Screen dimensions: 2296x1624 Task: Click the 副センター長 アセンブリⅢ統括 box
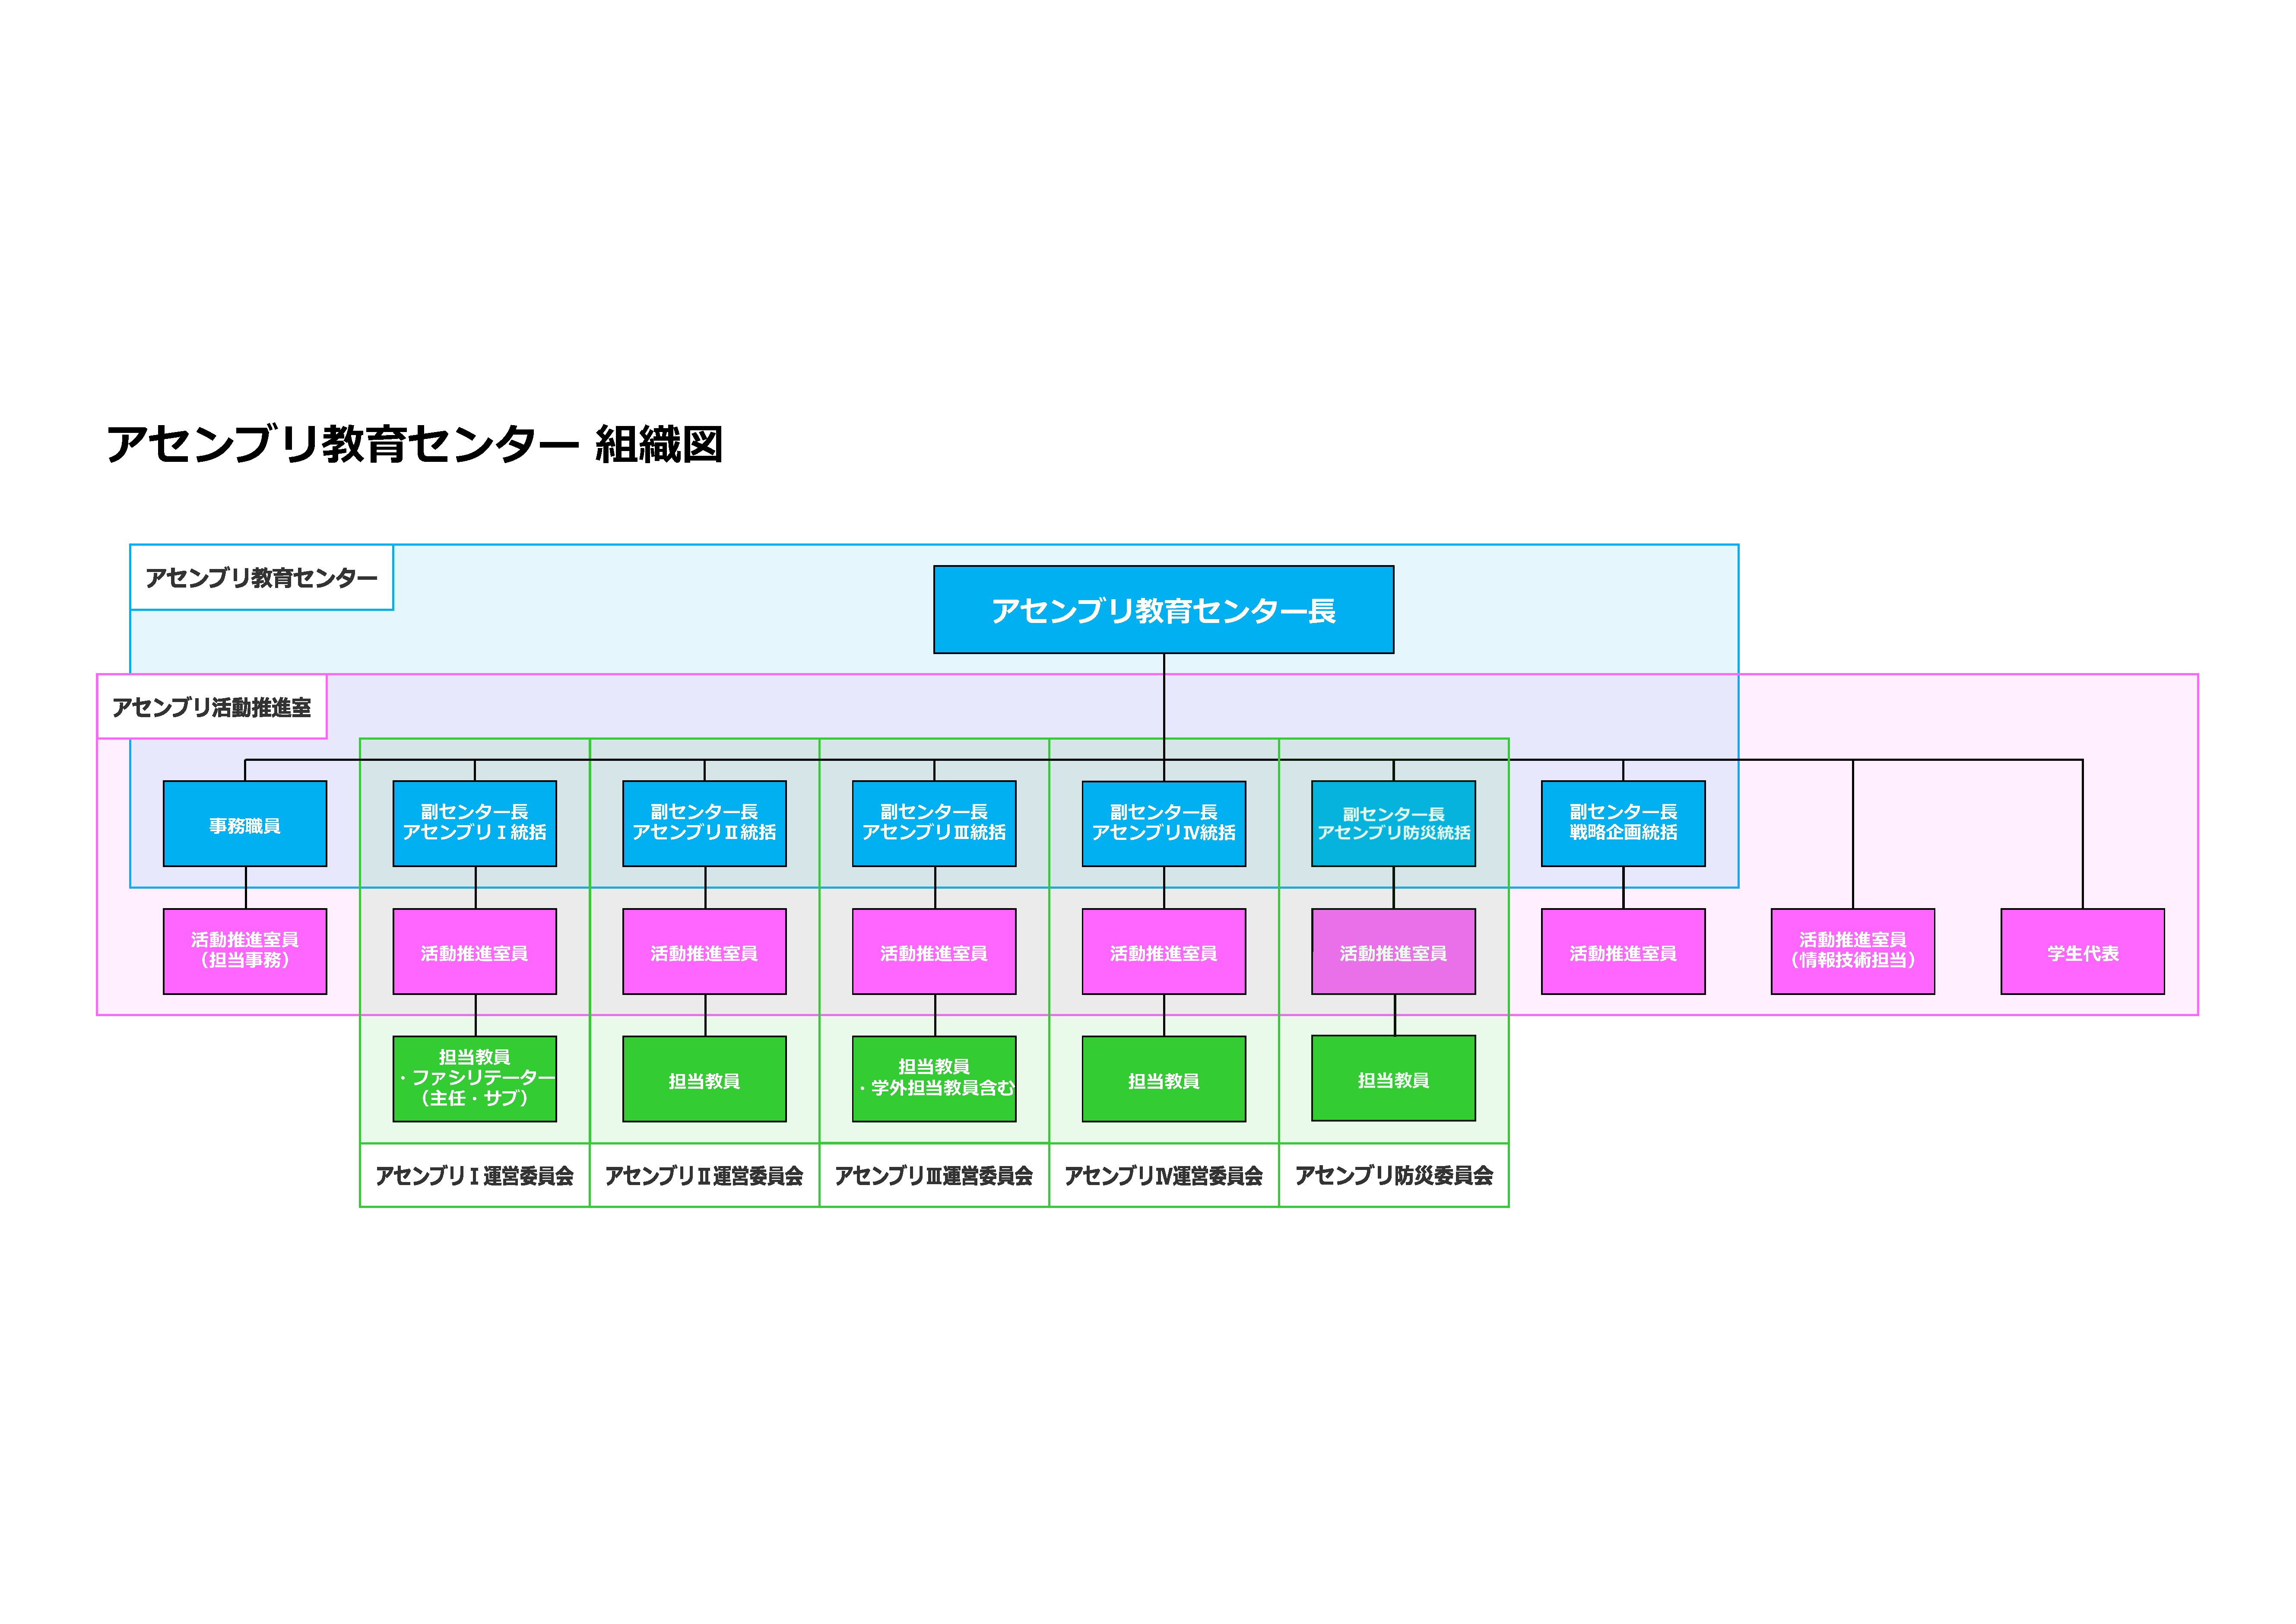pyautogui.click(x=934, y=823)
